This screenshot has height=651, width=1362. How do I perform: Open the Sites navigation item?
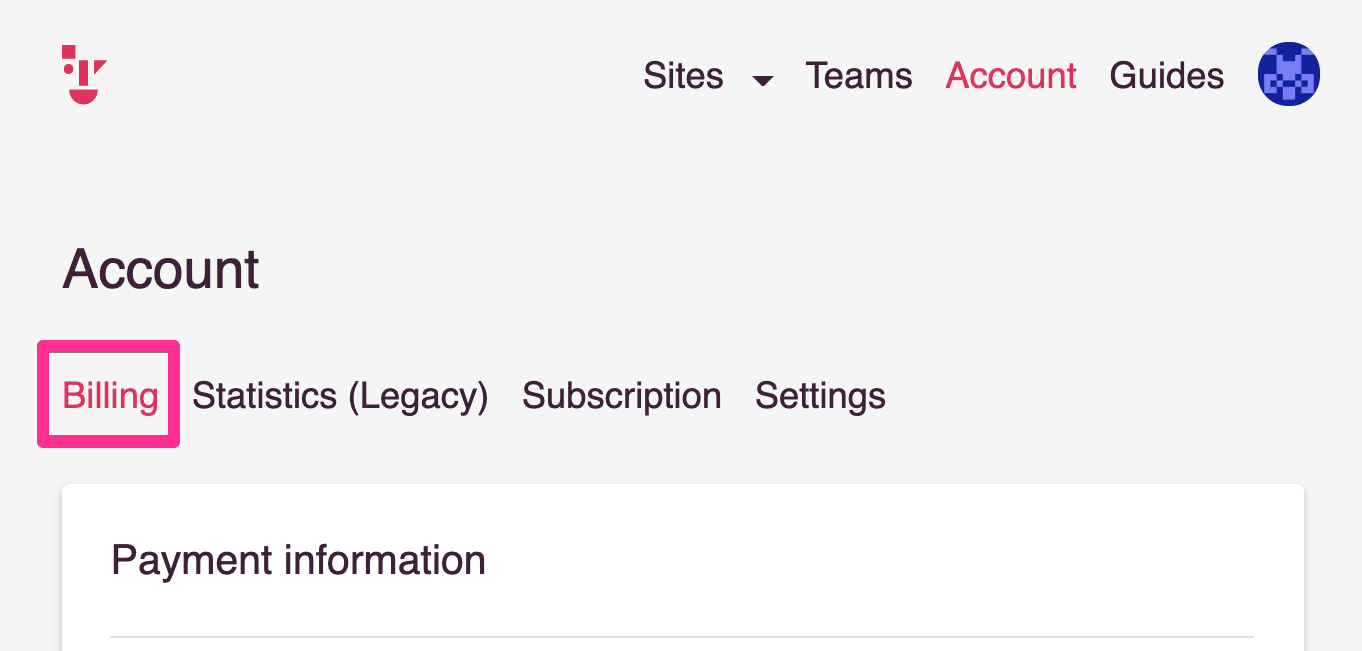[x=684, y=76]
